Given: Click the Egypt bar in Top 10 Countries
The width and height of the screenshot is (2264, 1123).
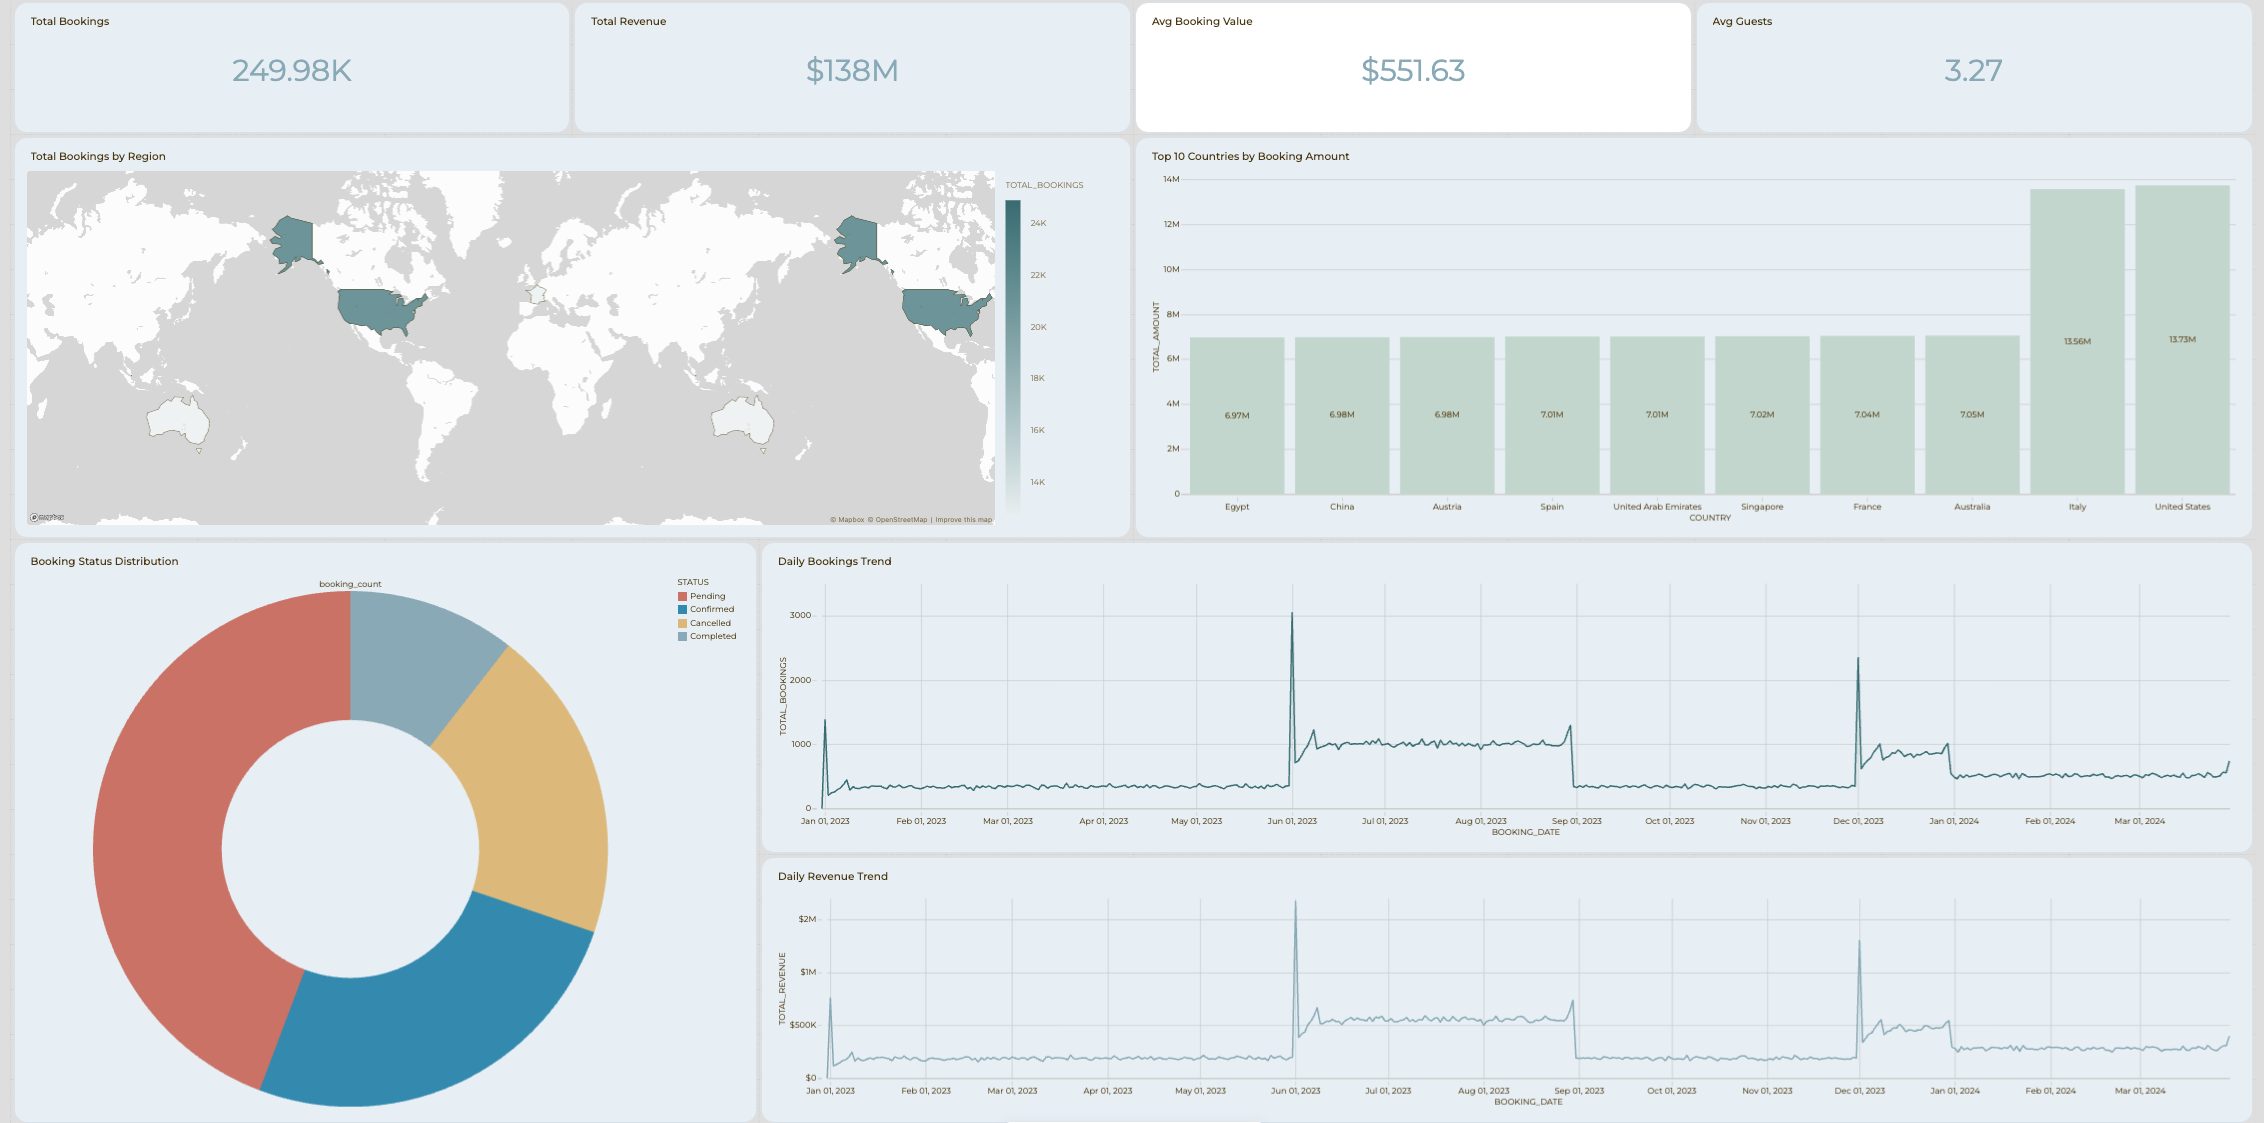Looking at the screenshot, I should click(1237, 415).
